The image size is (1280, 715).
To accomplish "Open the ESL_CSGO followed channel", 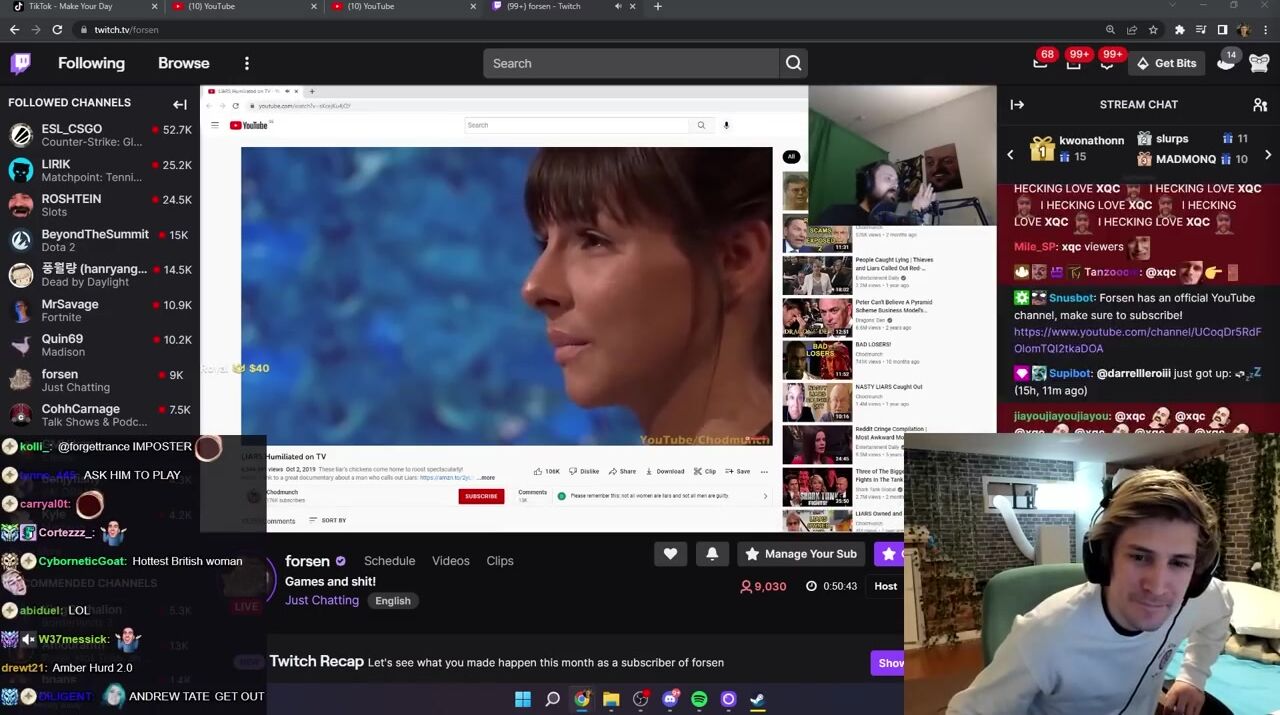I will tap(100, 135).
